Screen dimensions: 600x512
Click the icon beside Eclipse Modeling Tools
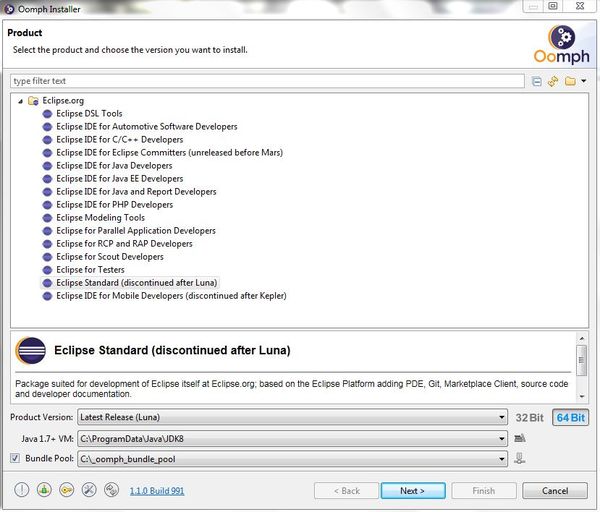pyautogui.click(x=47, y=218)
